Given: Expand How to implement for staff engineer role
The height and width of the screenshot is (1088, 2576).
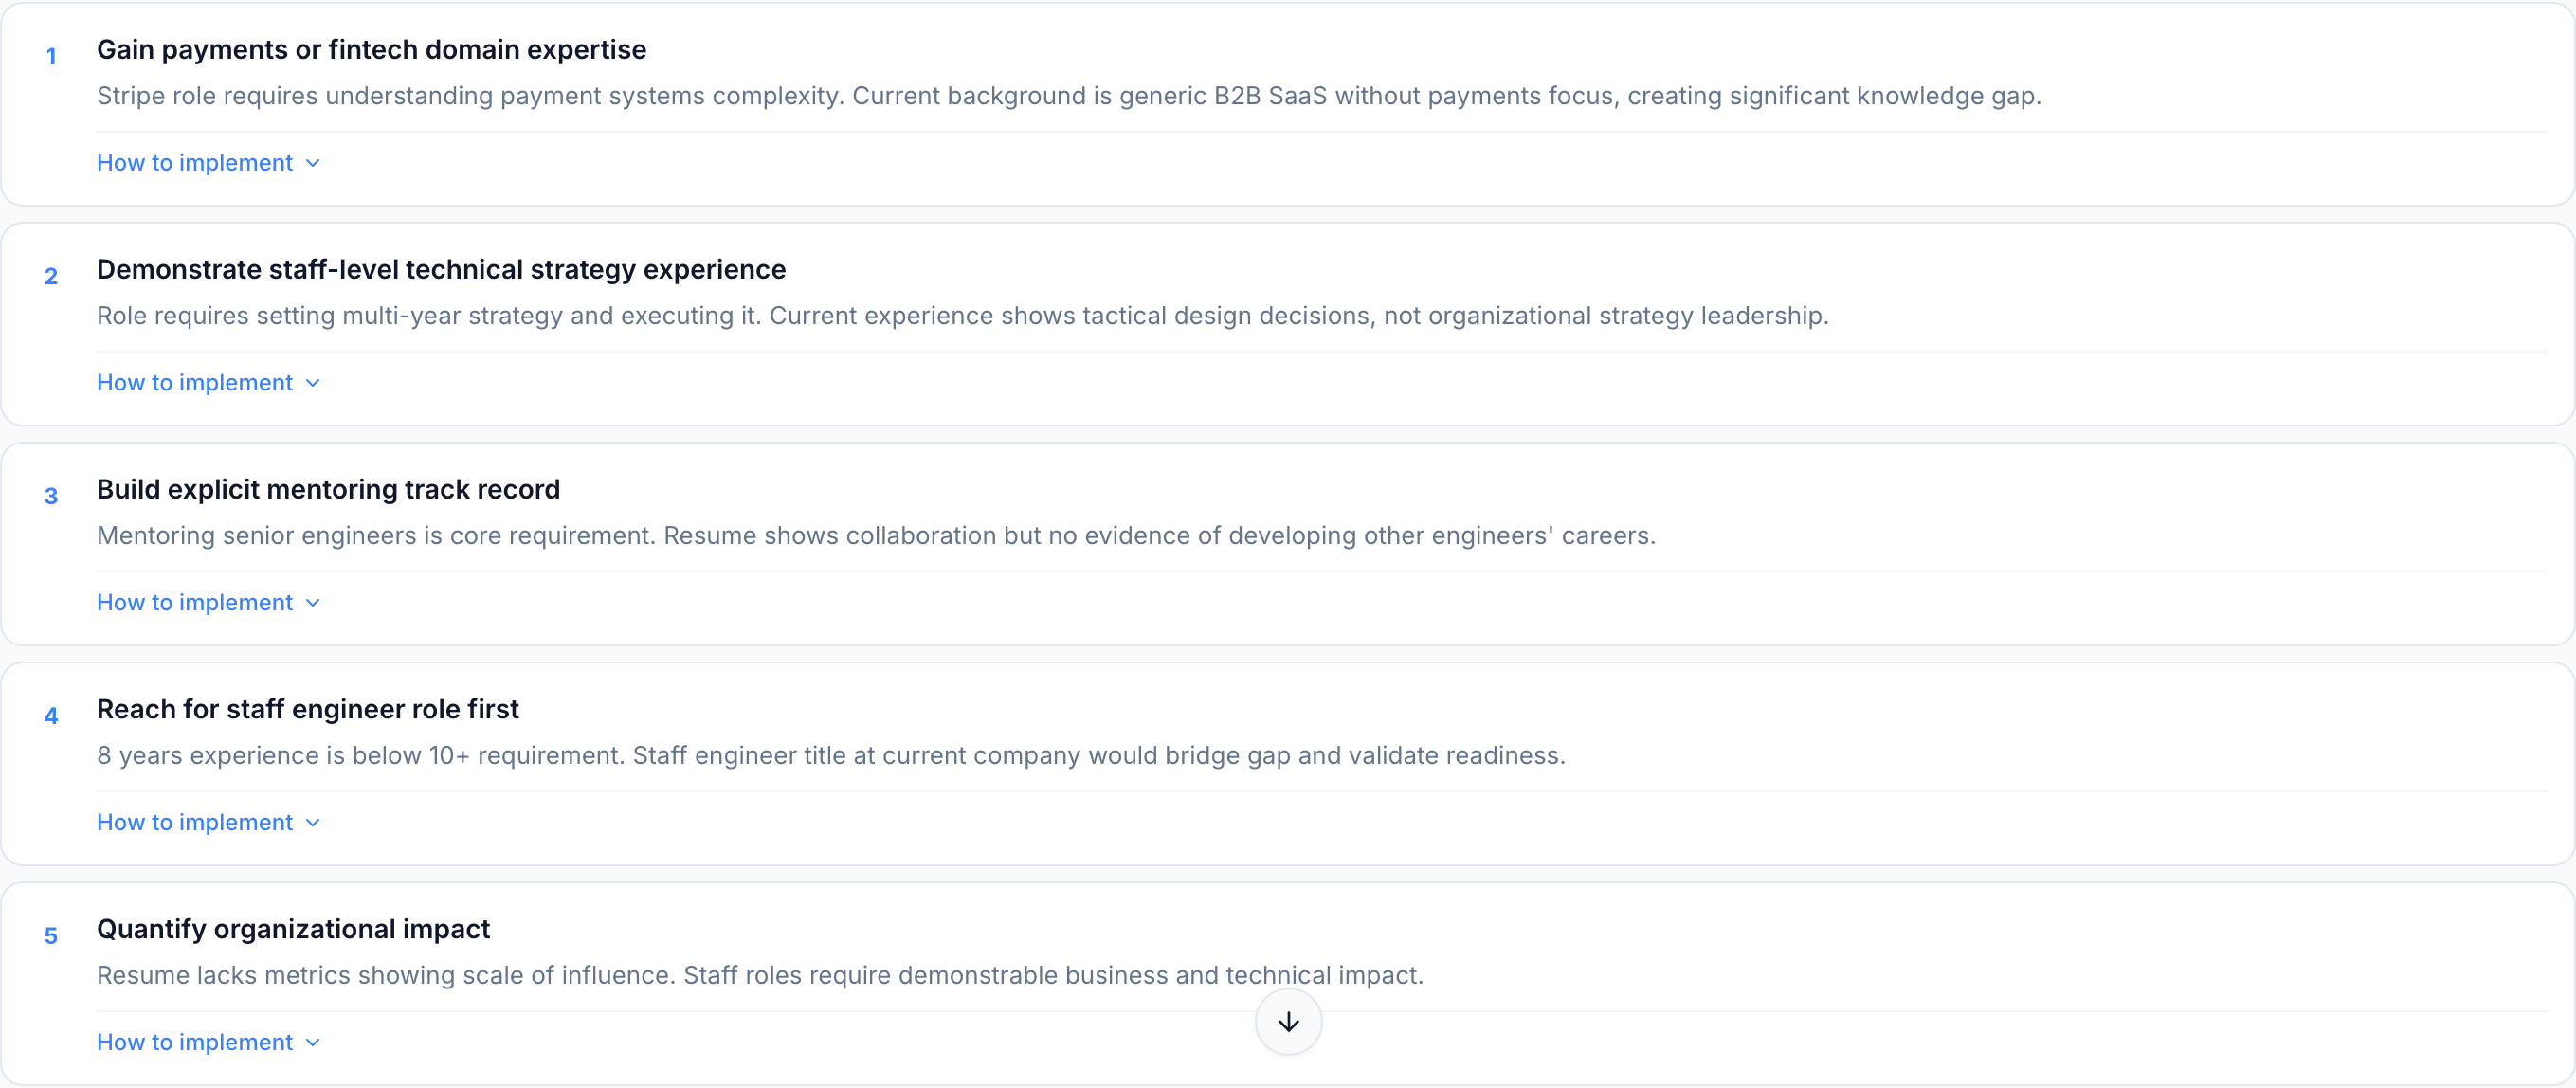Looking at the screenshot, I should click(195, 823).
